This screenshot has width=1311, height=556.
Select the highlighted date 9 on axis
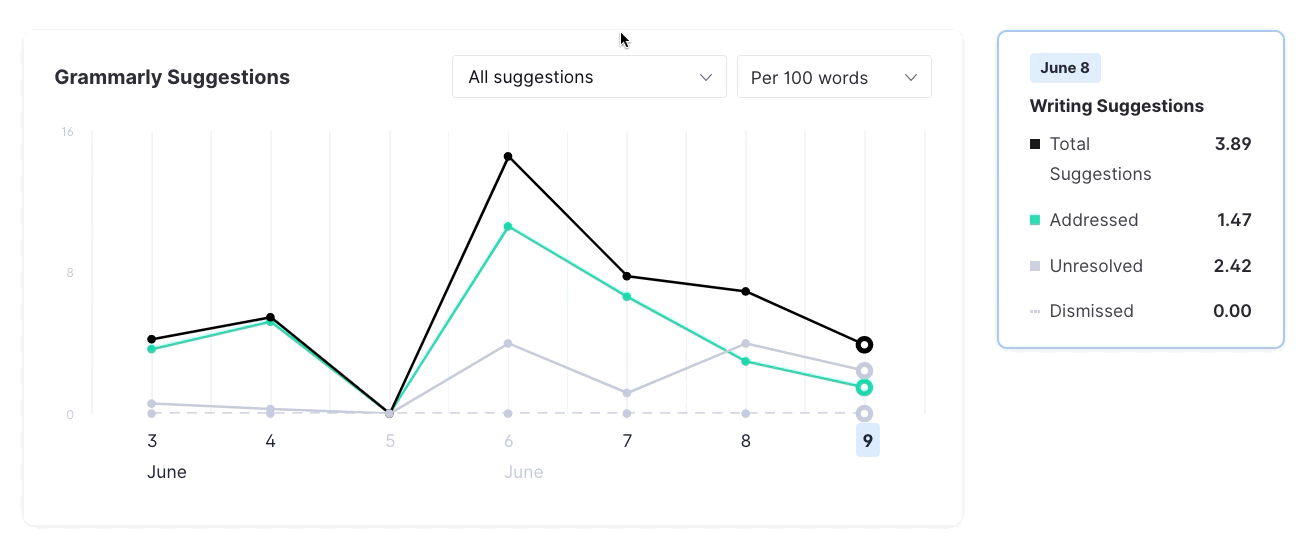[x=867, y=440]
